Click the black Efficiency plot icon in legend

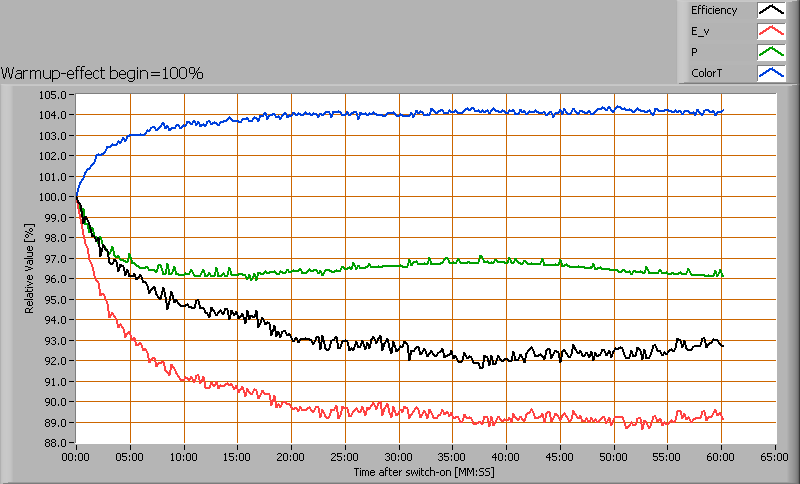pyautogui.click(x=770, y=11)
